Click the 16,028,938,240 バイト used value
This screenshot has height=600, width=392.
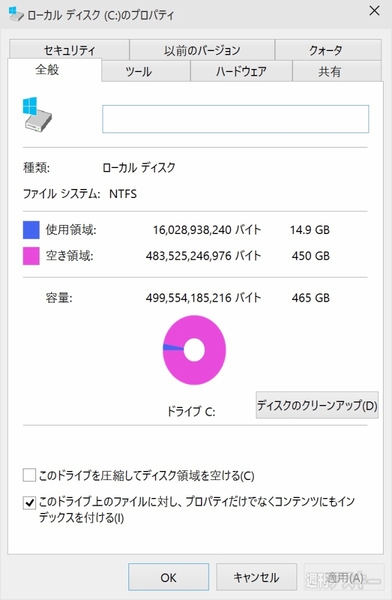[x=207, y=230]
